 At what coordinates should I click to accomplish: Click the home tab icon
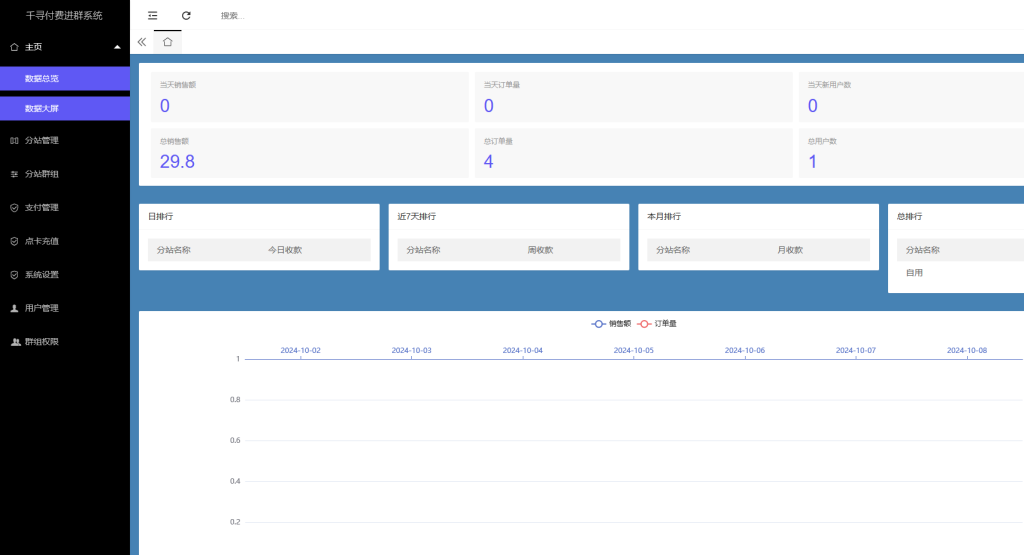[167, 42]
